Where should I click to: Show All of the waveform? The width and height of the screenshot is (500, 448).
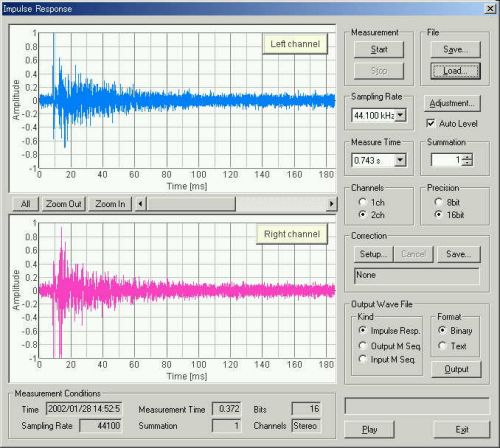(x=26, y=204)
